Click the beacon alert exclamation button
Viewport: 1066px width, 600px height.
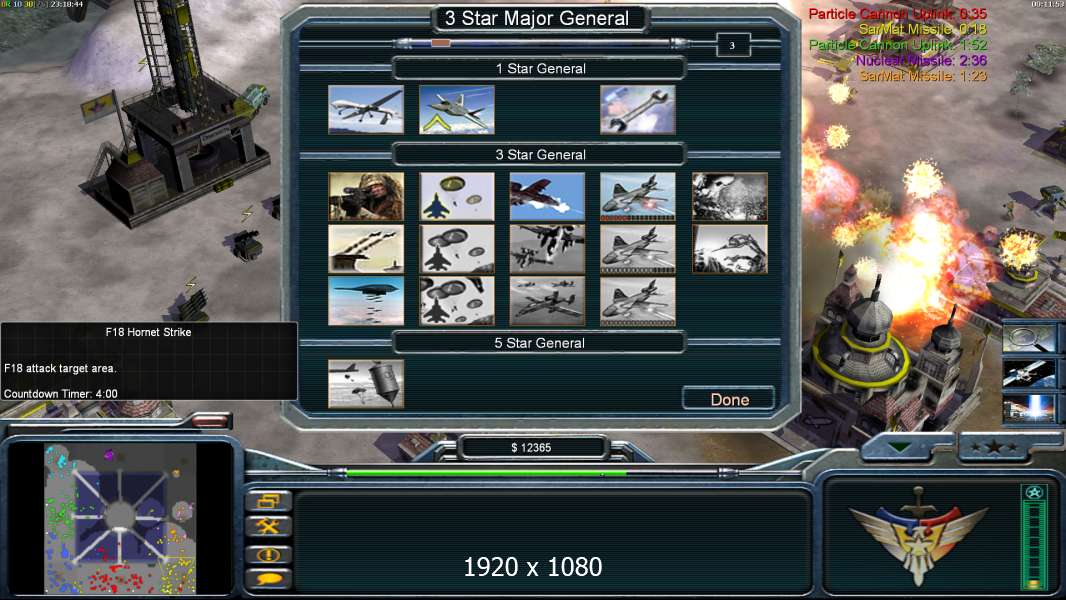click(269, 554)
